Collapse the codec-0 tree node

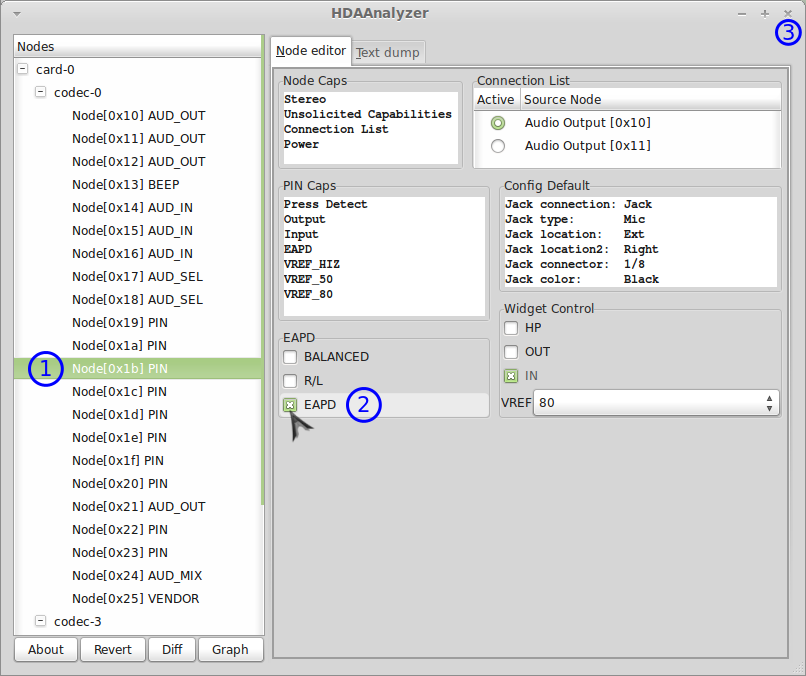[41, 92]
